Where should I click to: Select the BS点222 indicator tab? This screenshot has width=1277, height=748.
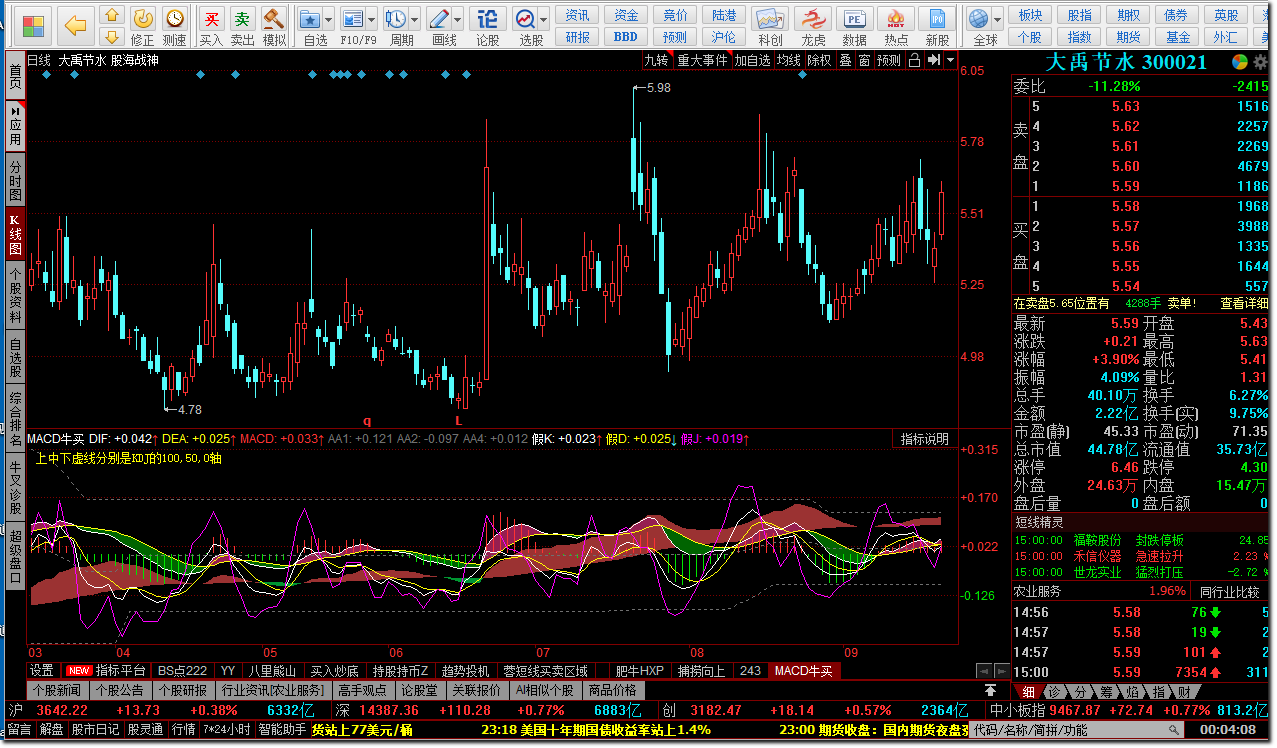coord(182,671)
